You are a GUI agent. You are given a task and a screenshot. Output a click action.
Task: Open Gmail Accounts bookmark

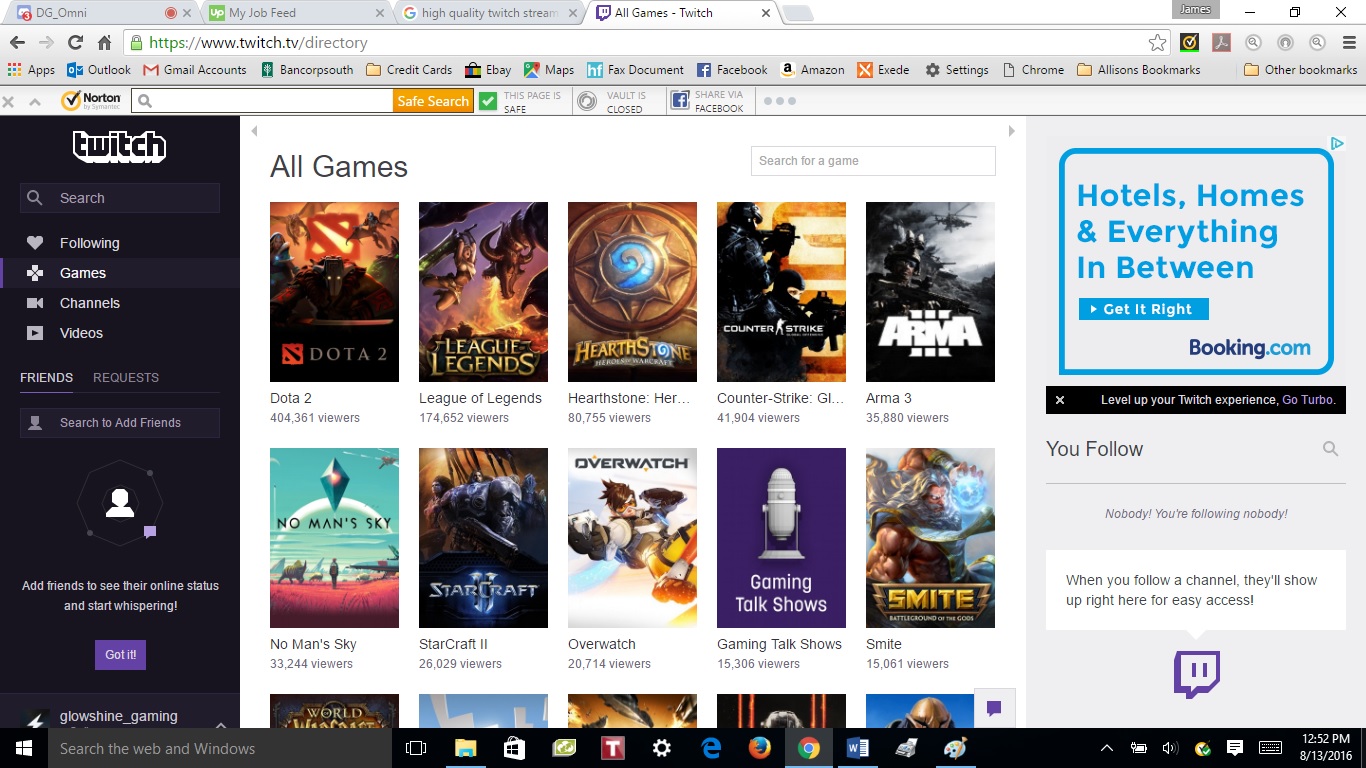tap(195, 70)
